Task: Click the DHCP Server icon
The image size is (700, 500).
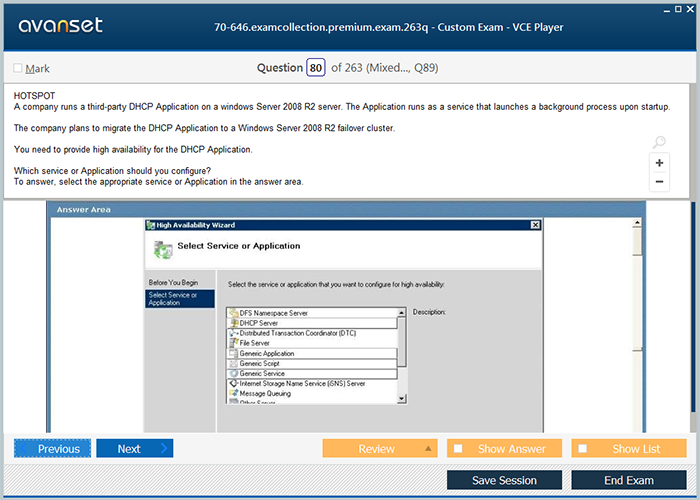Action: coord(233,323)
